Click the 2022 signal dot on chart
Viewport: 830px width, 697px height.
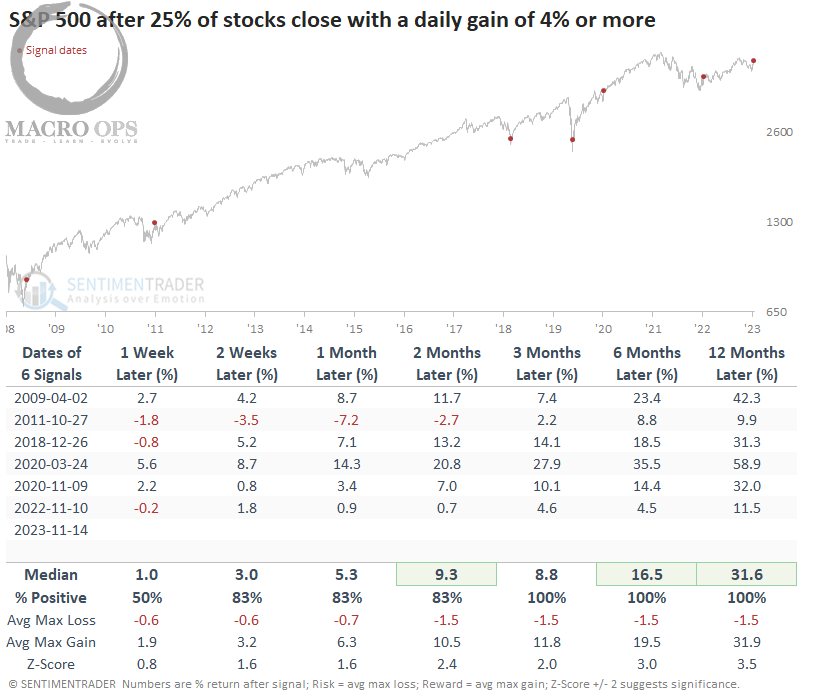pos(703,77)
